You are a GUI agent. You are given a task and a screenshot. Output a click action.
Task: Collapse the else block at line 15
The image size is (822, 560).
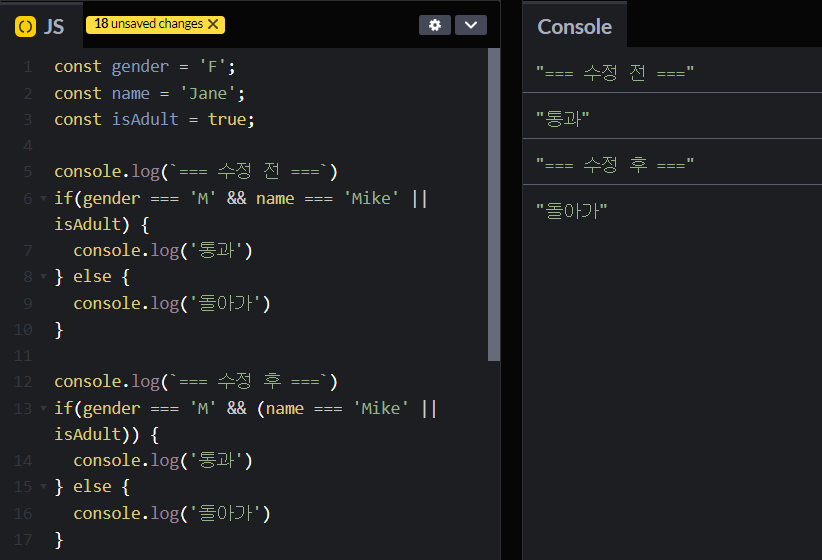(44, 487)
